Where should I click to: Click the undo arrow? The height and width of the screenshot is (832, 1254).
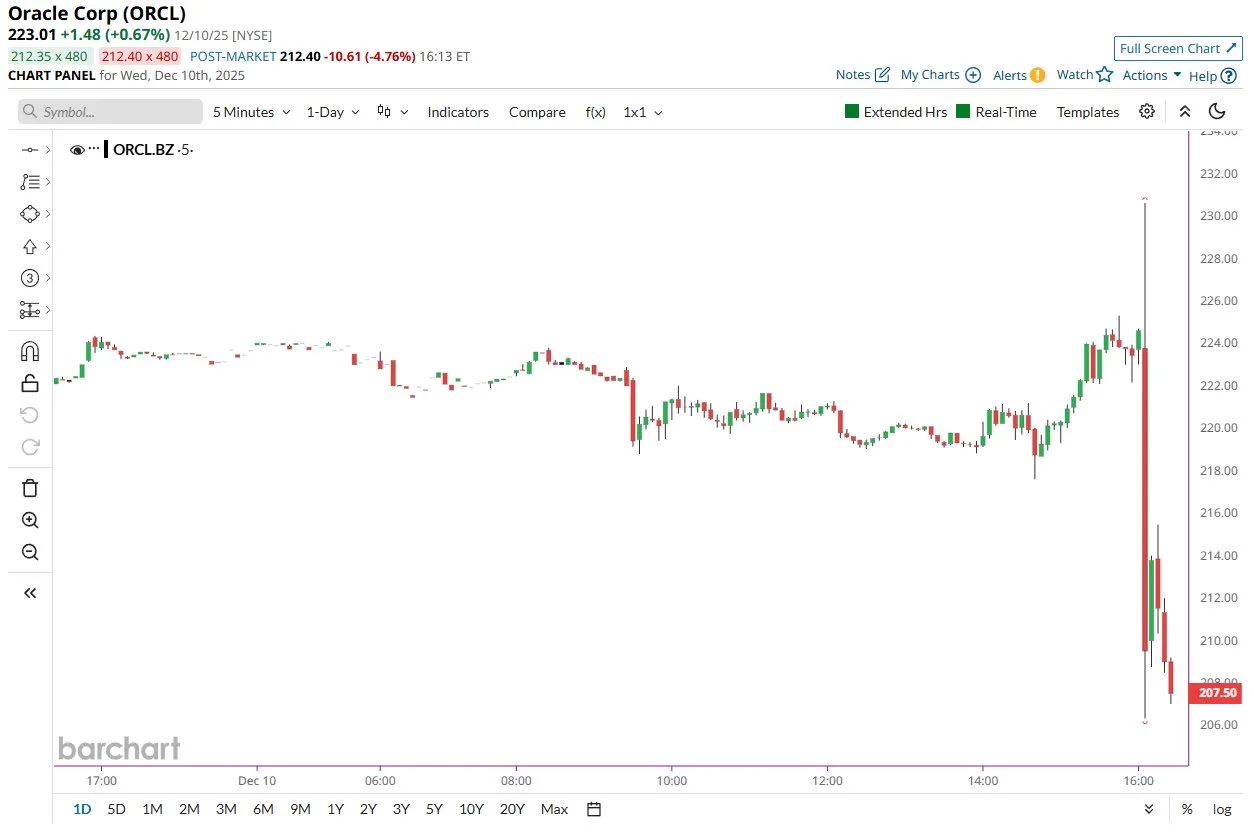click(30, 415)
